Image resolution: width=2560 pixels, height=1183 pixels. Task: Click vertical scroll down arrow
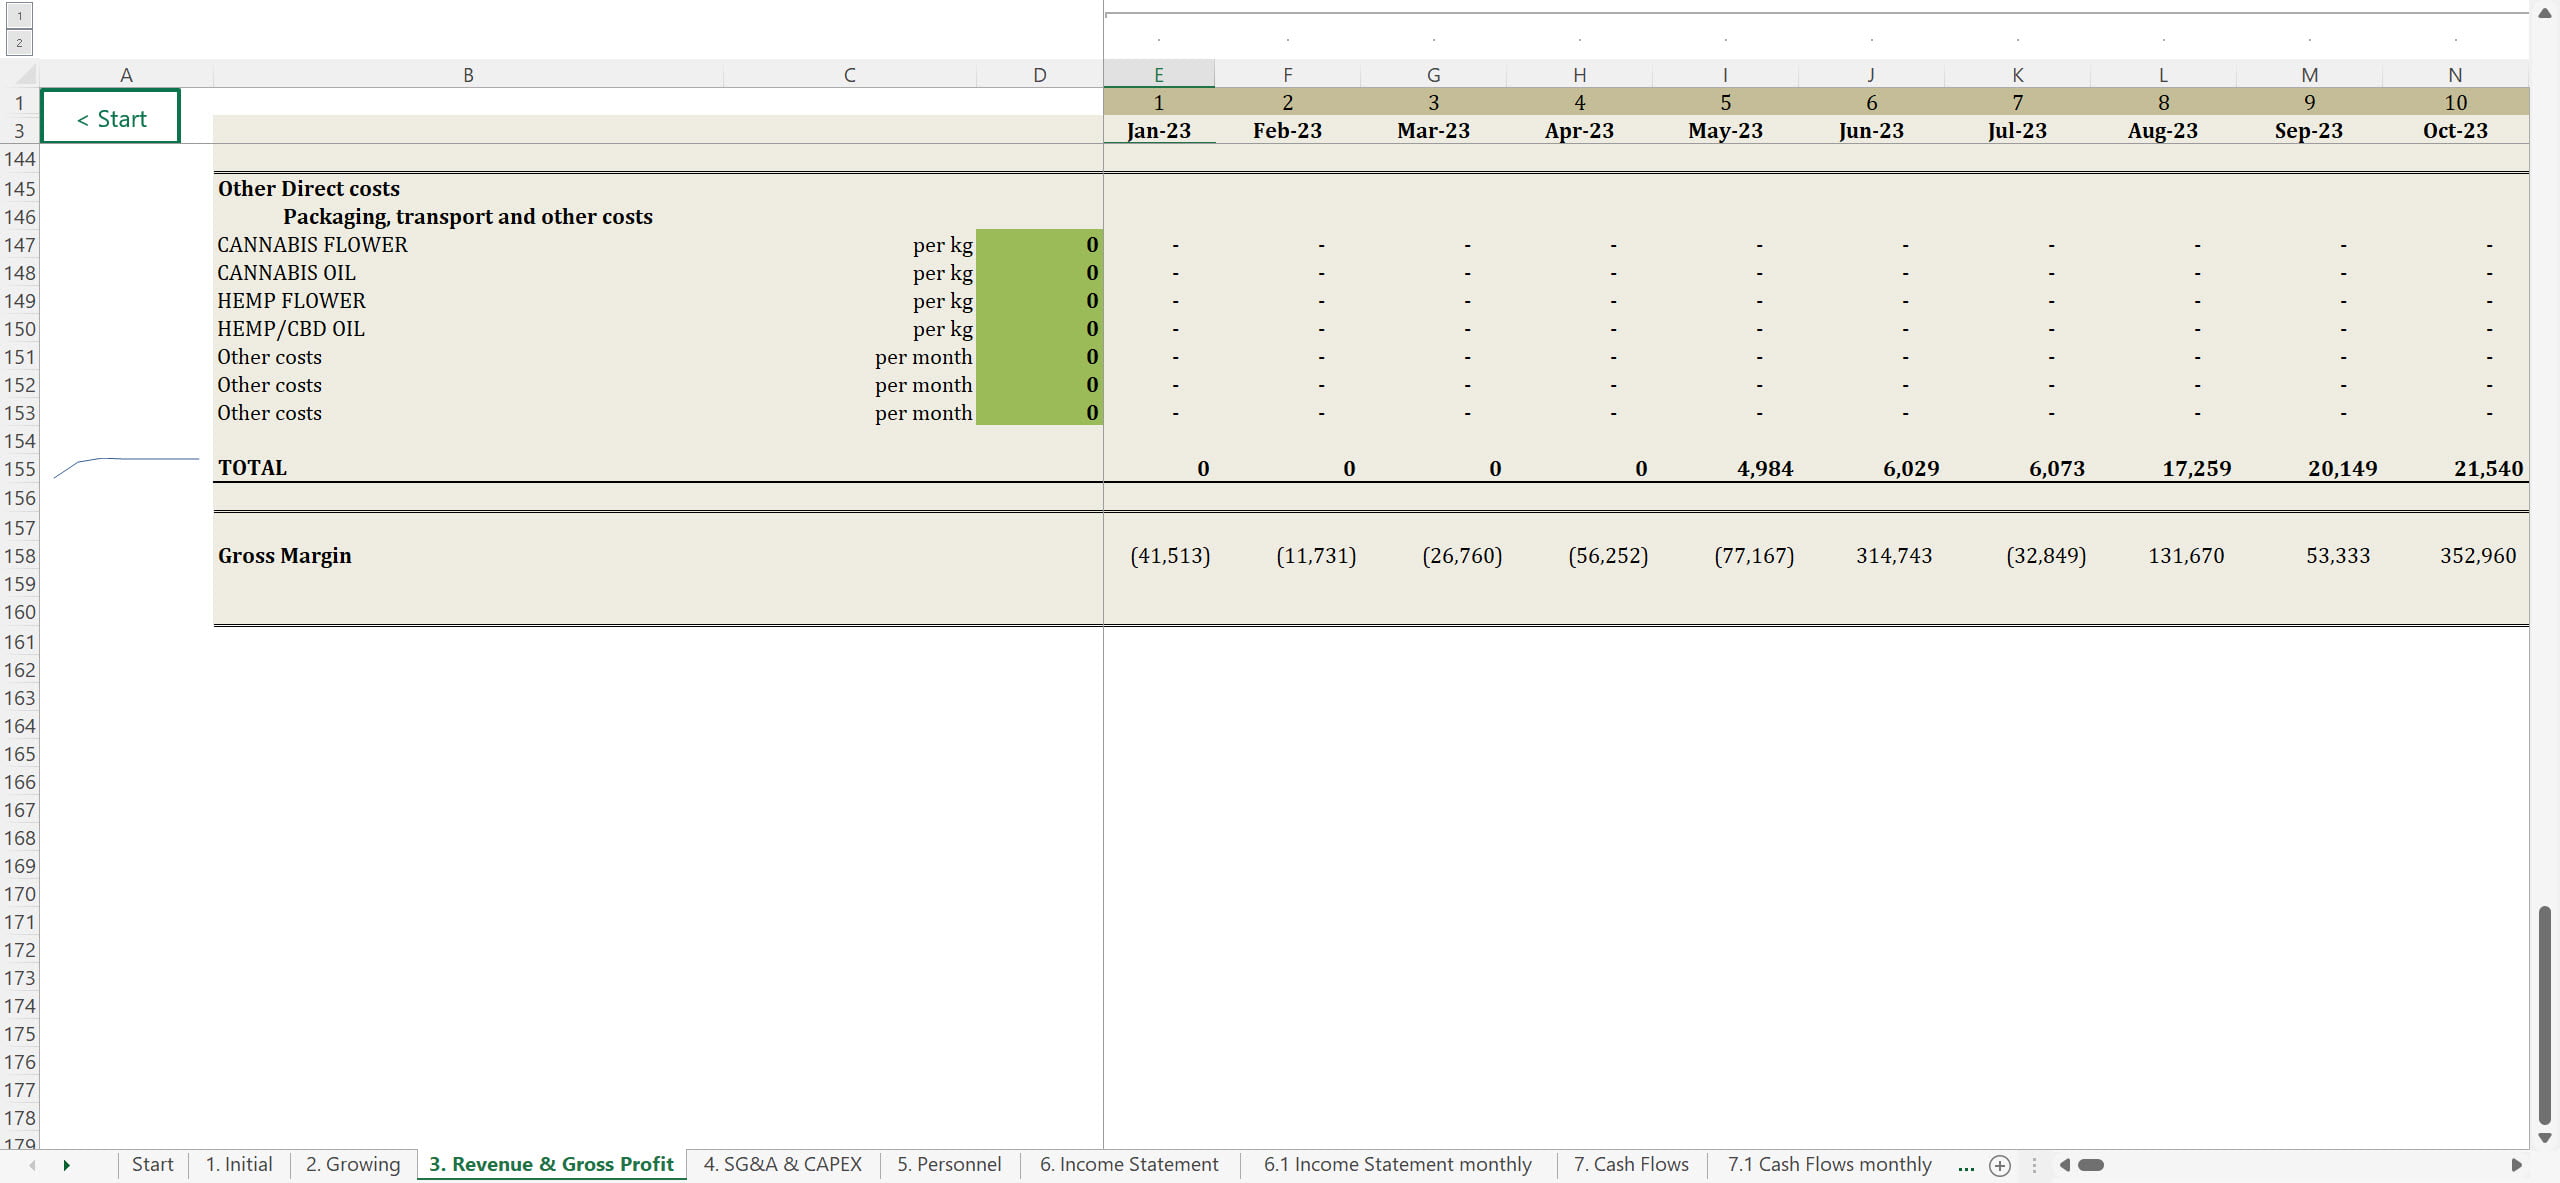tap(2545, 1138)
